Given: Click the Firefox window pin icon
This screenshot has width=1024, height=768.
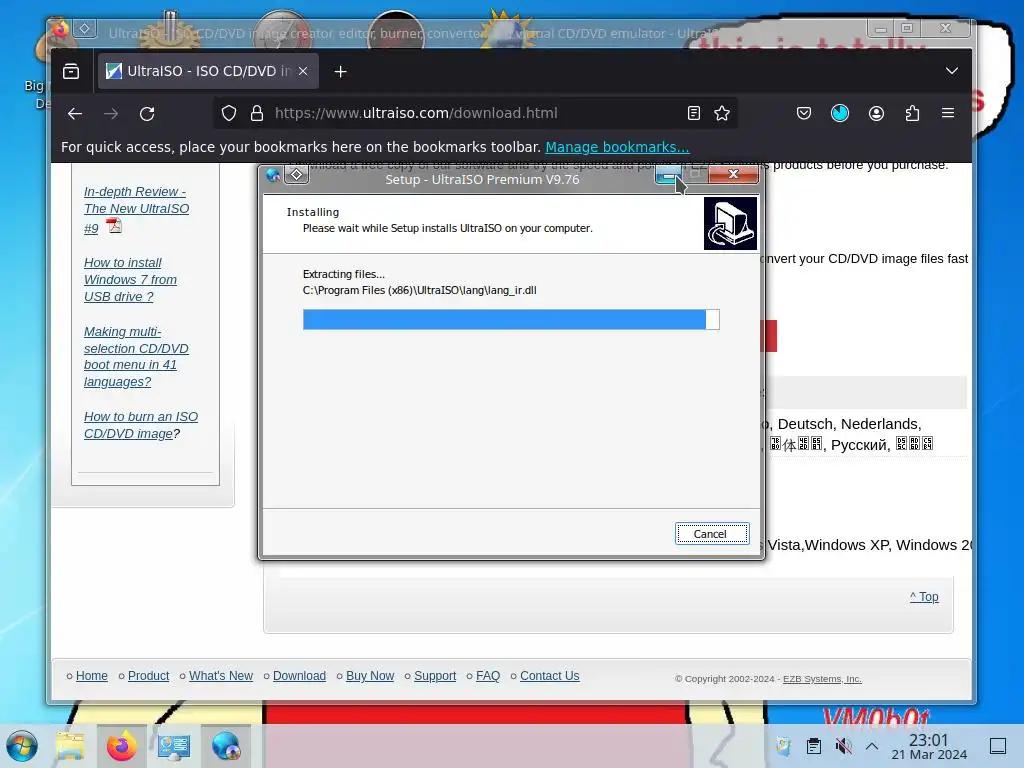Looking at the screenshot, I should [x=84, y=29].
